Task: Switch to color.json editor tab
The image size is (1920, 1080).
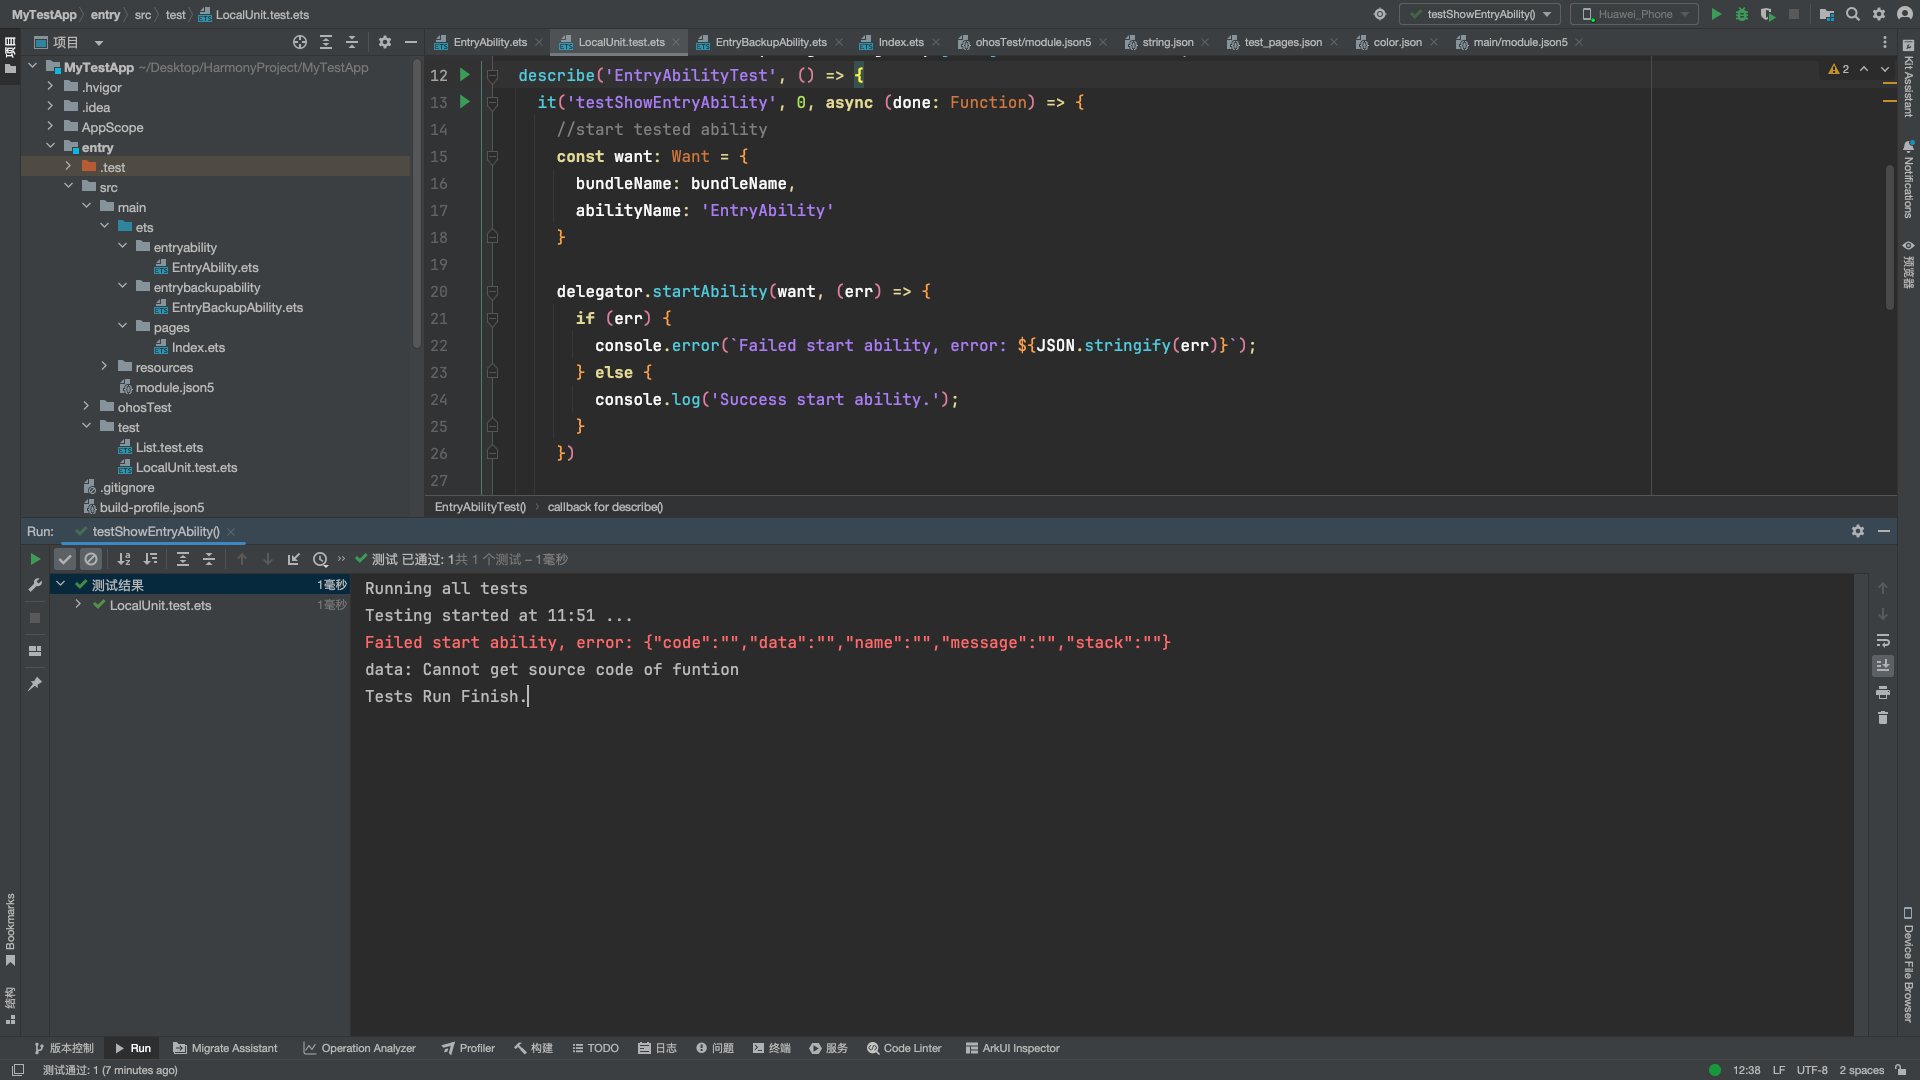Action: [1397, 42]
